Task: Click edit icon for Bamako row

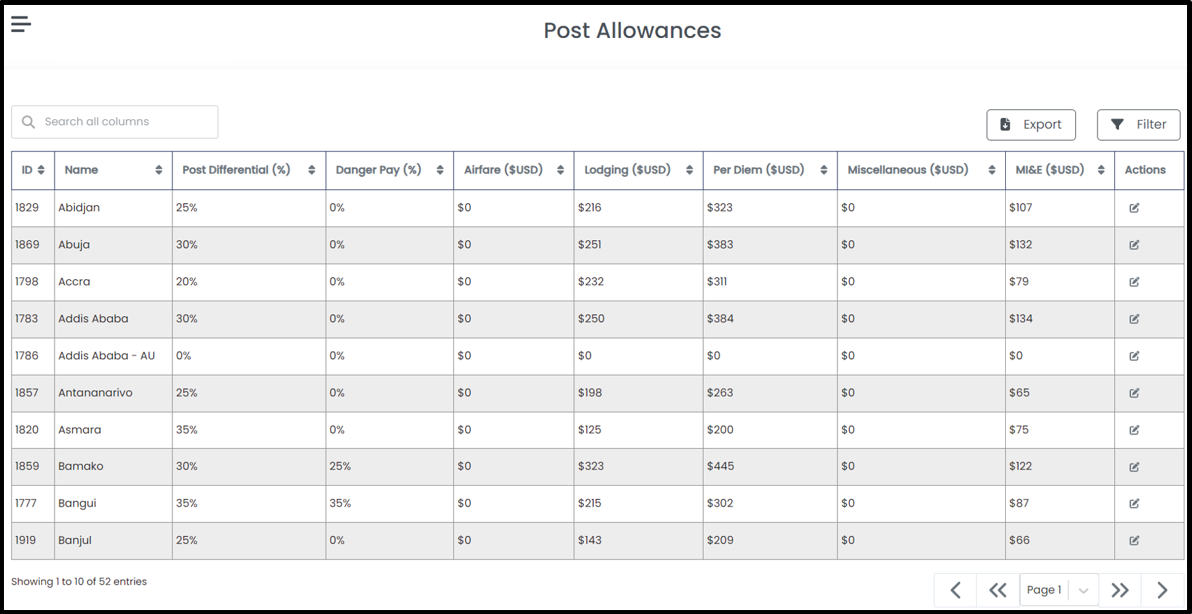Action: tap(1133, 467)
